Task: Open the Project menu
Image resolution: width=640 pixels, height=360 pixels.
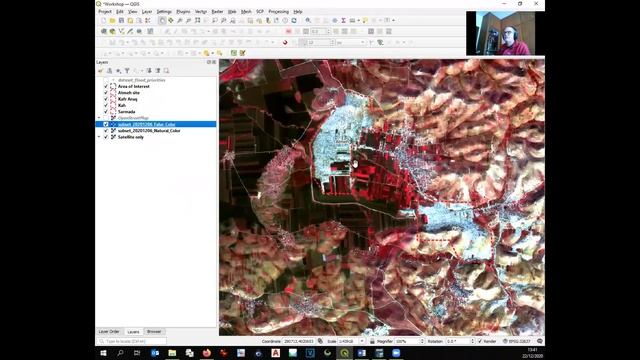Action: click(x=105, y=12)
